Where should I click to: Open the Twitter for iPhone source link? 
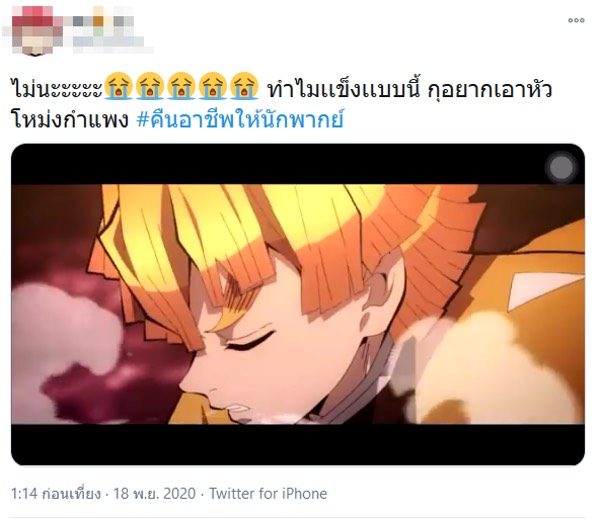click(x=268, y=493)
